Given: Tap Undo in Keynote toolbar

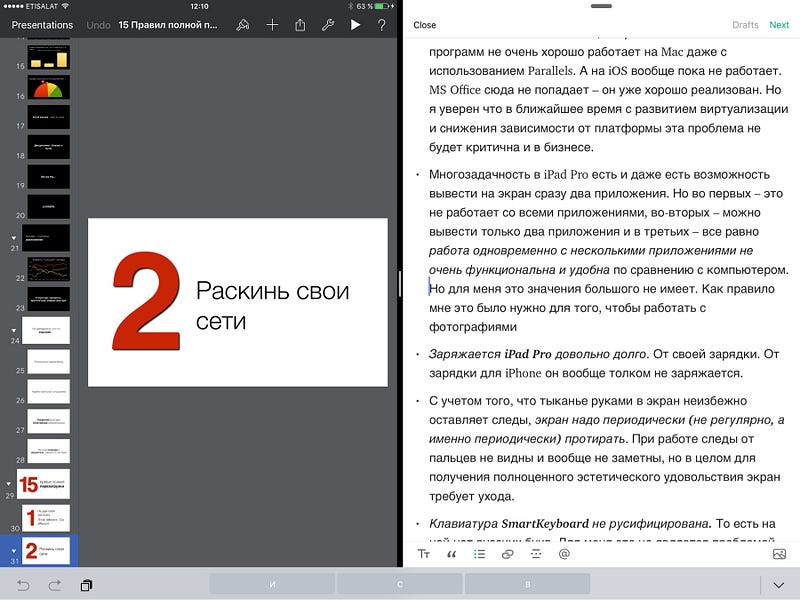Looking at the screenshot, I should click(98, 25).
